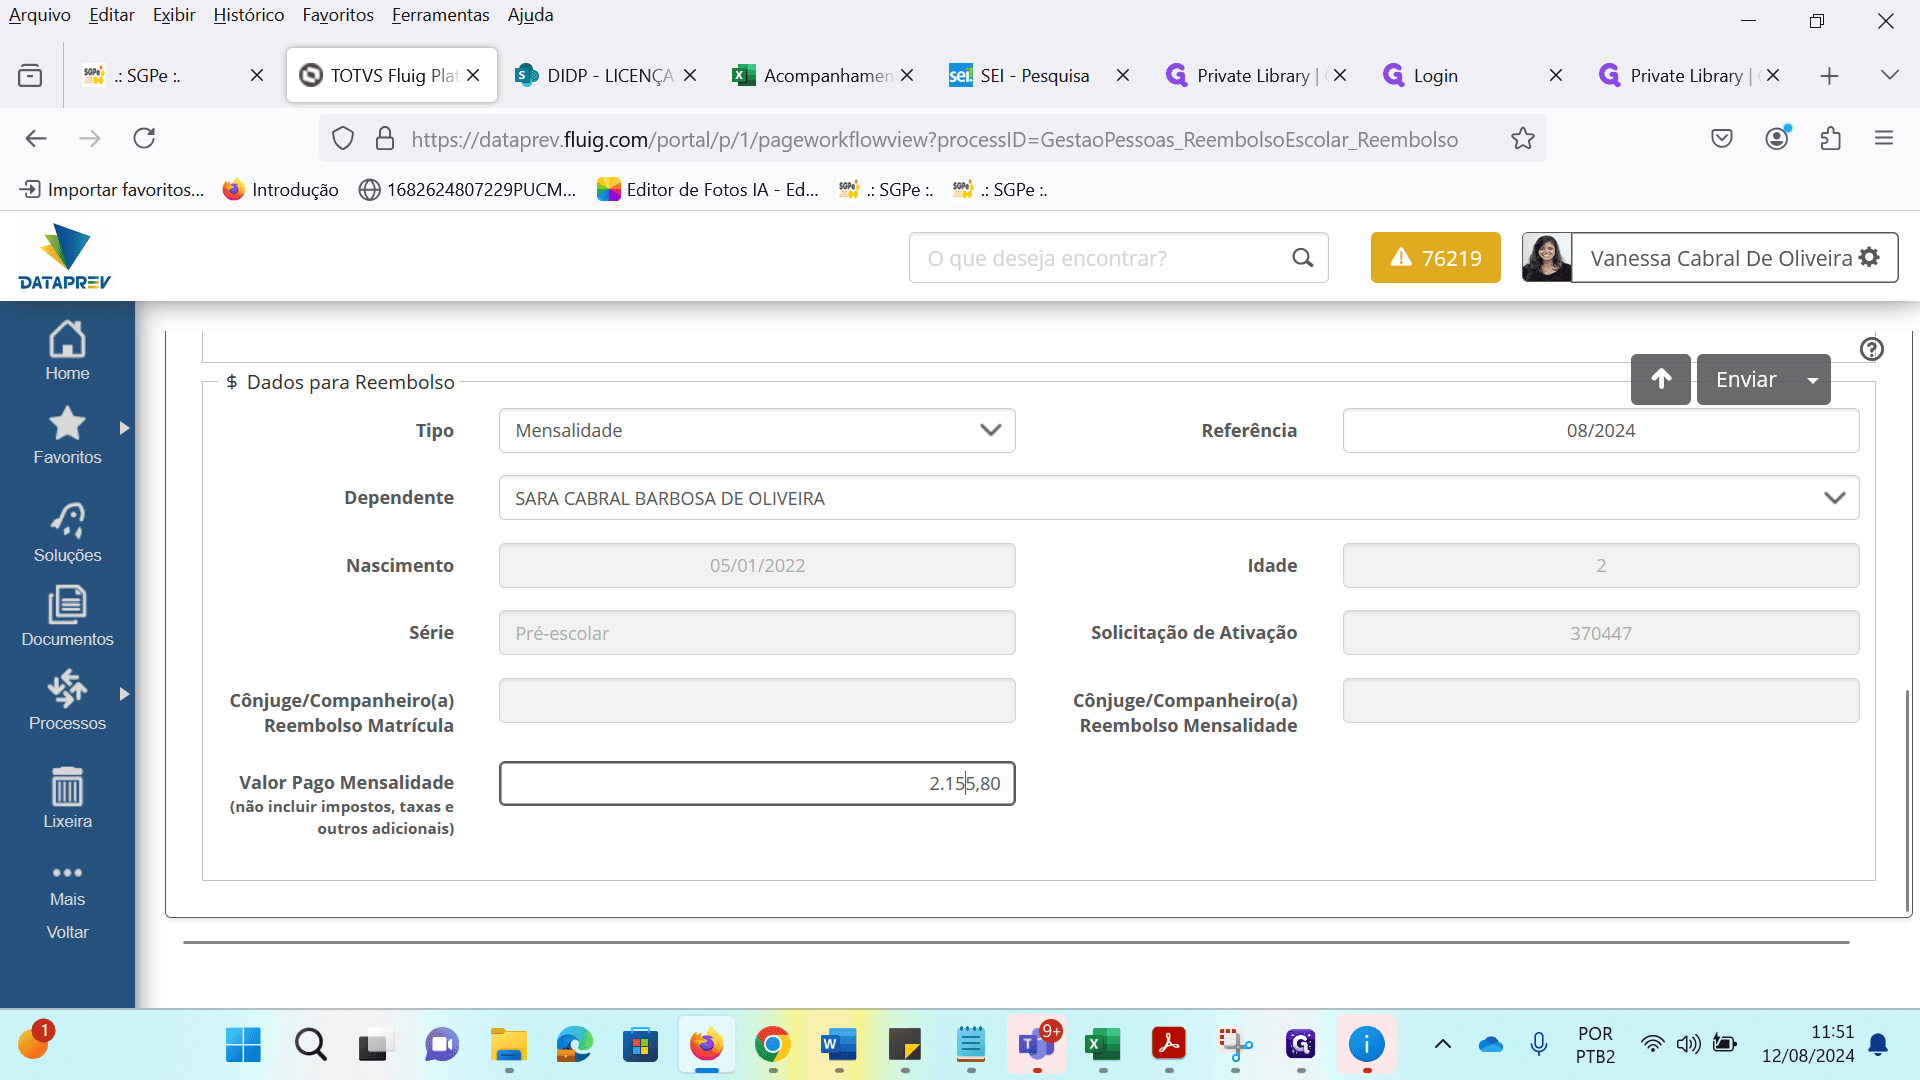Open the 76219 alerts button
The height and width of the screenshot is (1080, 1920).
pos(1435,258)
